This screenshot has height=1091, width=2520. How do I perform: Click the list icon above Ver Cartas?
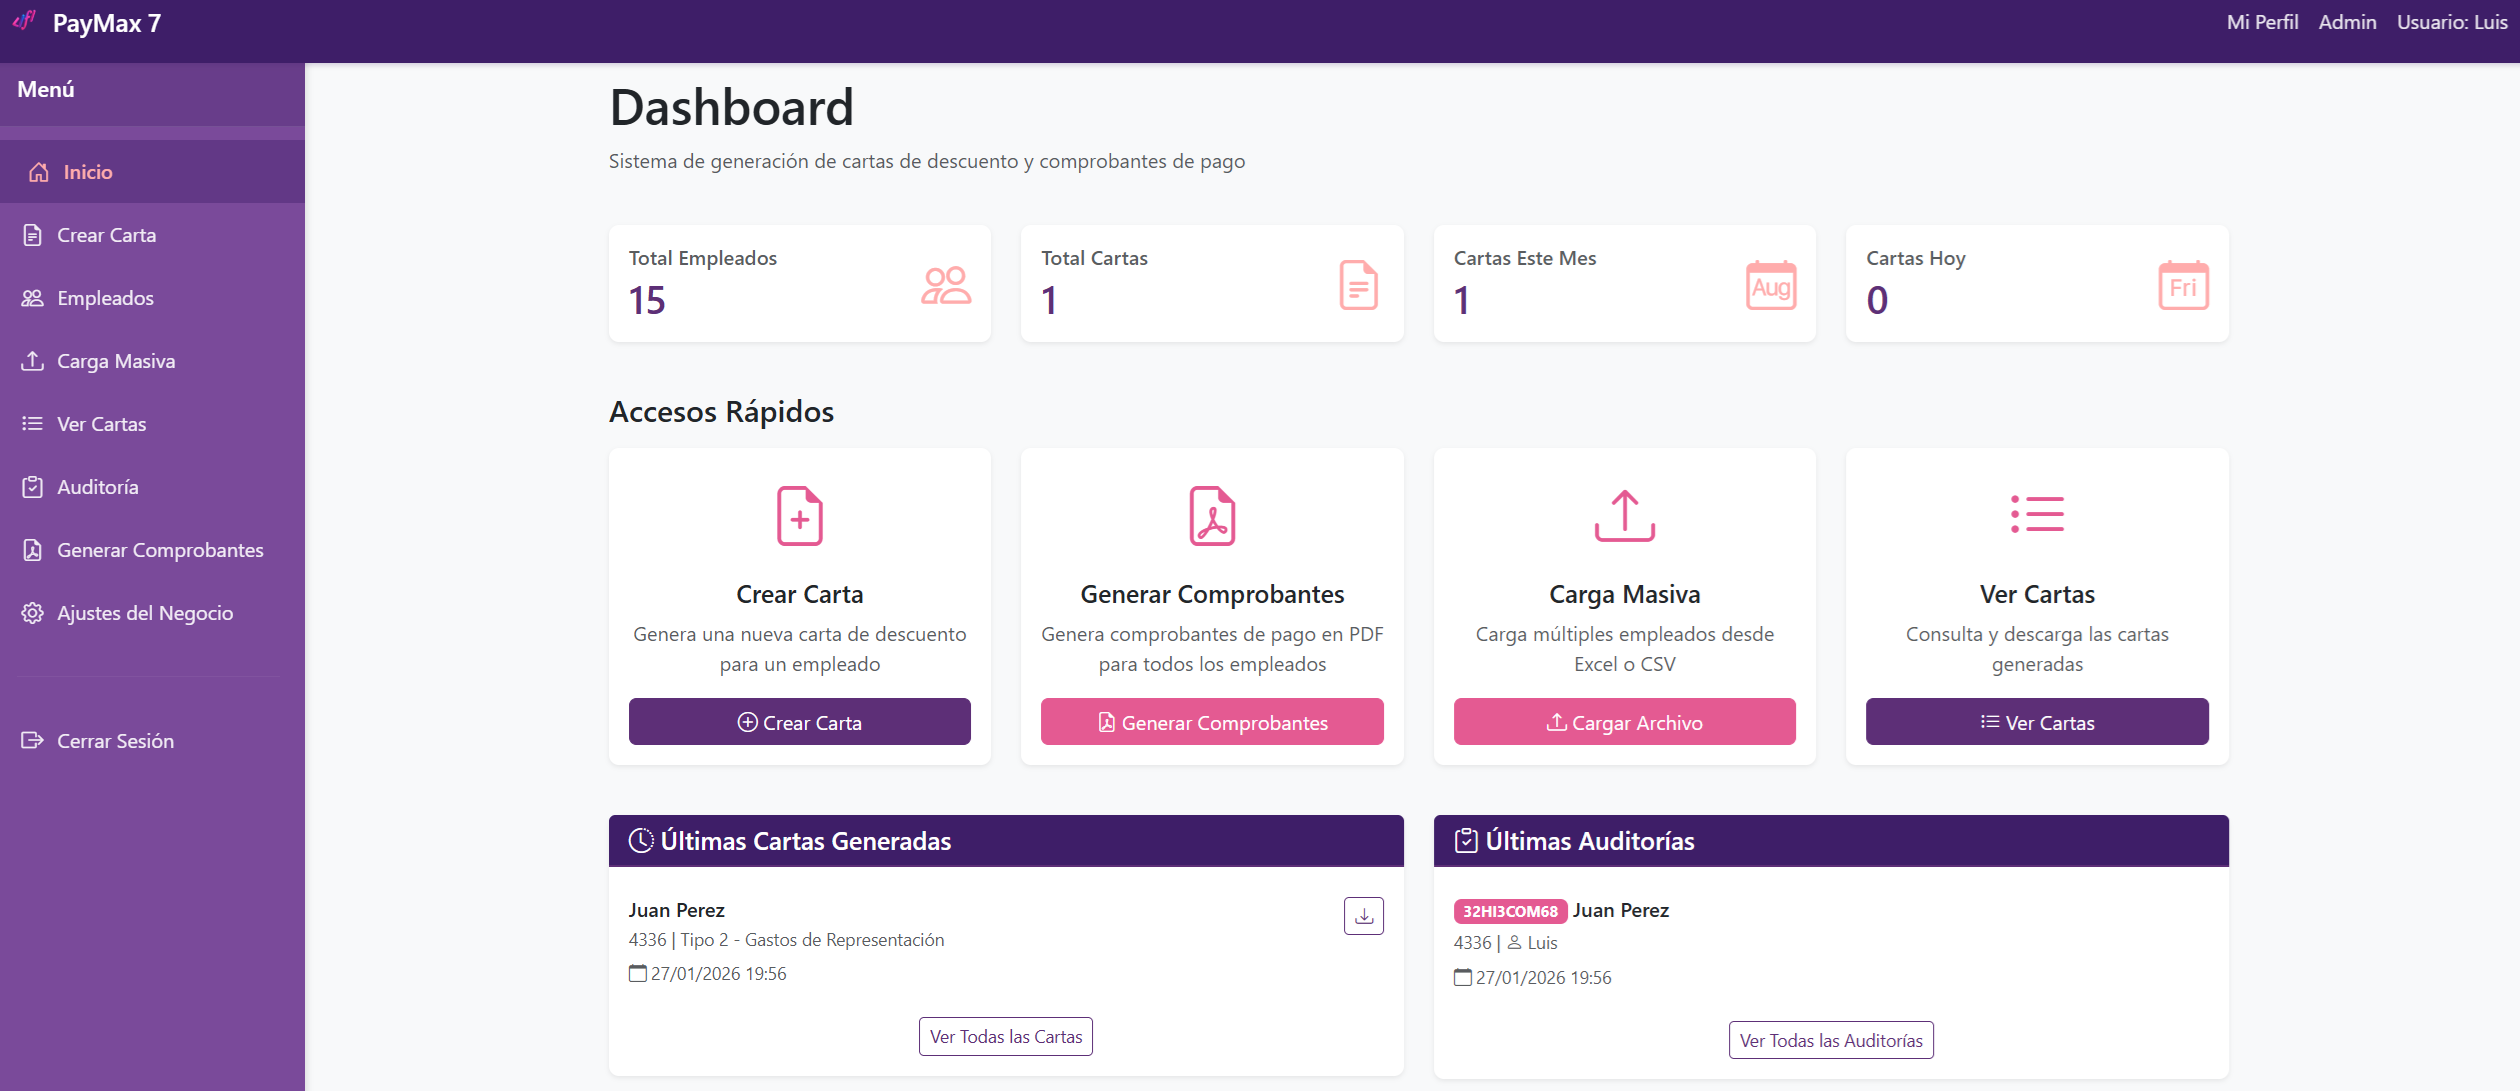coord(2037,514)
